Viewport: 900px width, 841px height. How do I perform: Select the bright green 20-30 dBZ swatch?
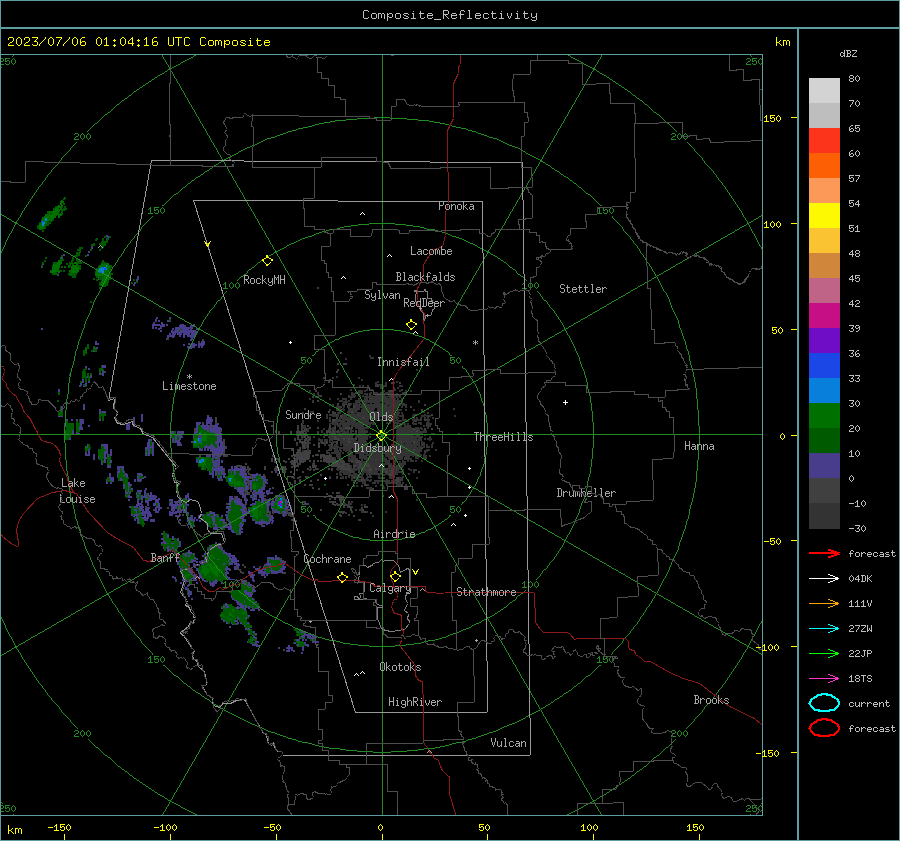click(x=824, y=416)
